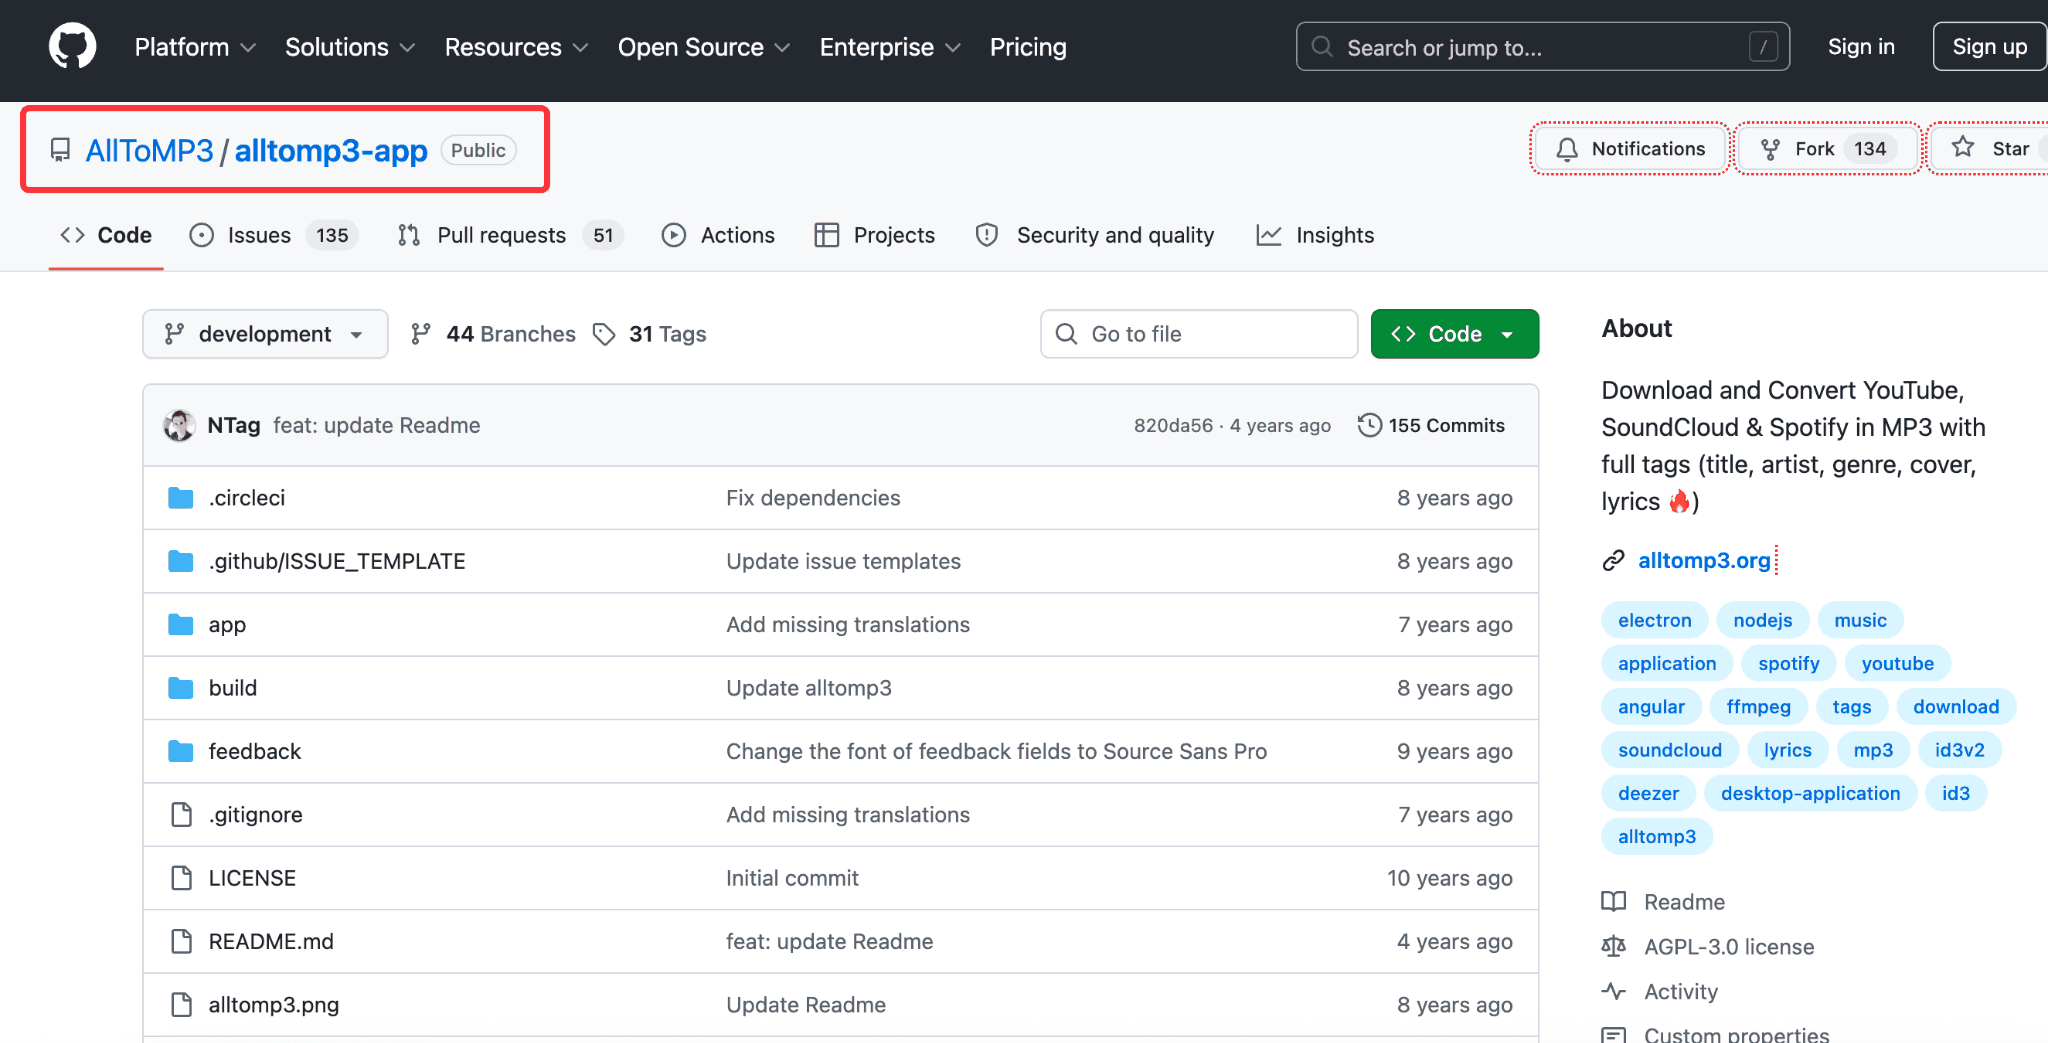Screen dimensions: 2048x1043
Task: Select the deezer topic tag
Action: 1648,793
